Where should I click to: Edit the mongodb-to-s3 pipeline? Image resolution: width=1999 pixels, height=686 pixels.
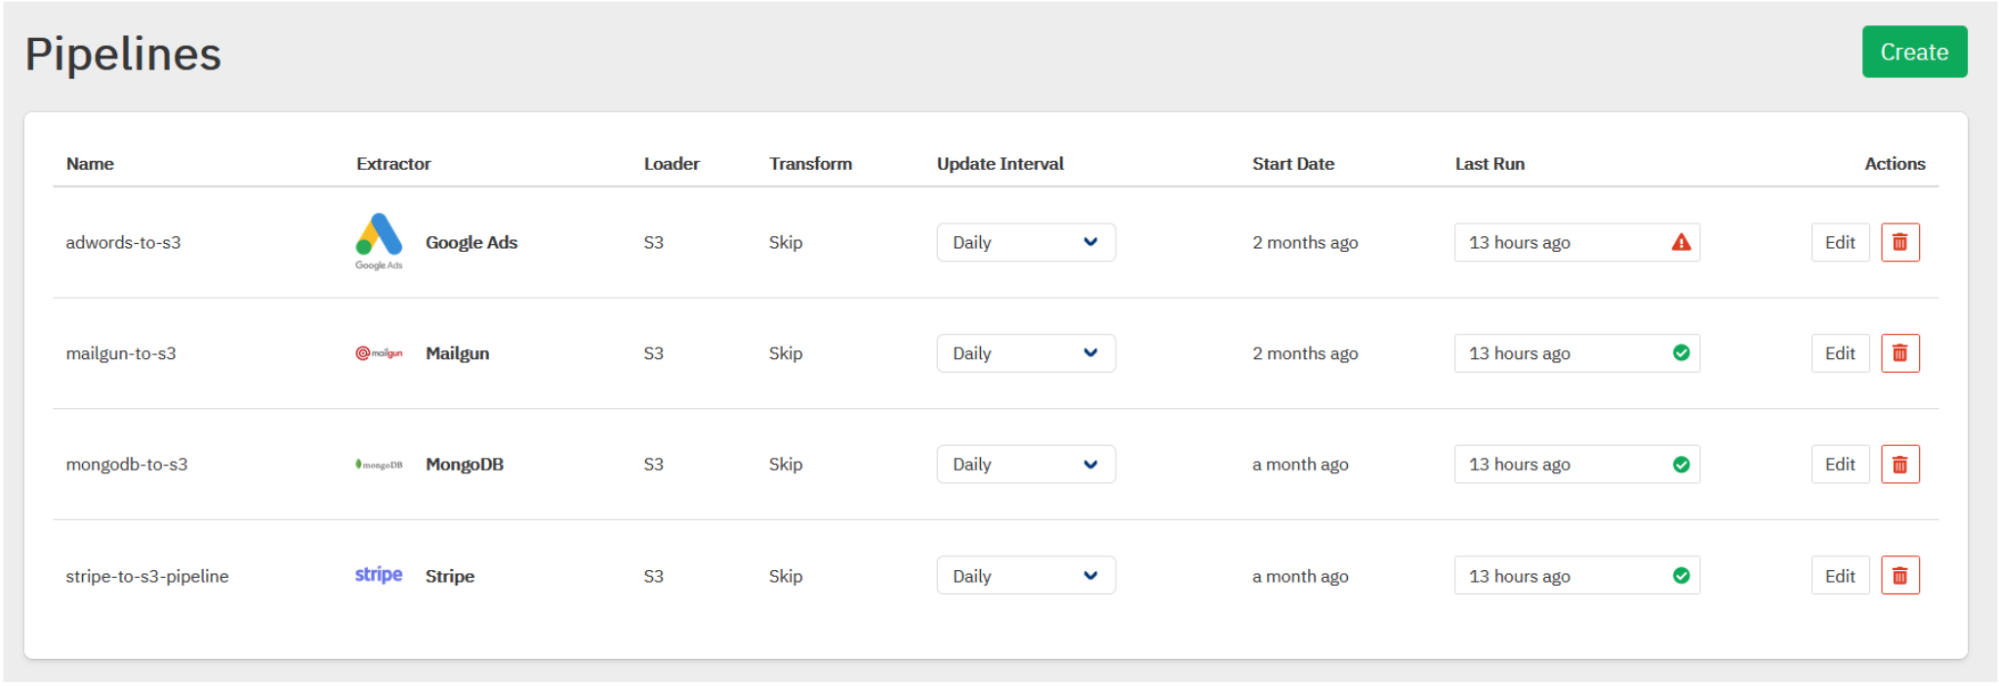point(1840,464)
